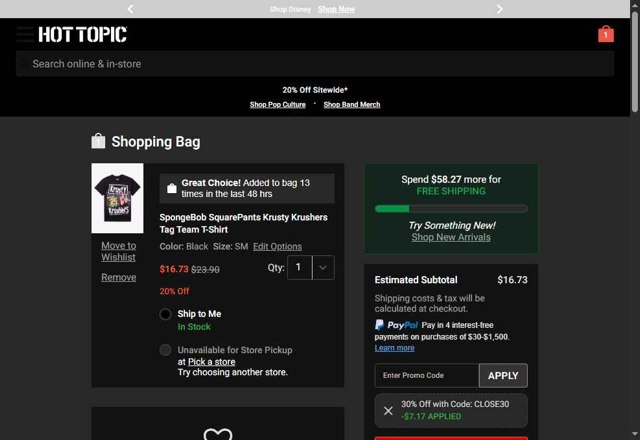The width and height of the screenshot is (640, 440).
Task: Select the Ship to Me radio option
Action: 165,314
